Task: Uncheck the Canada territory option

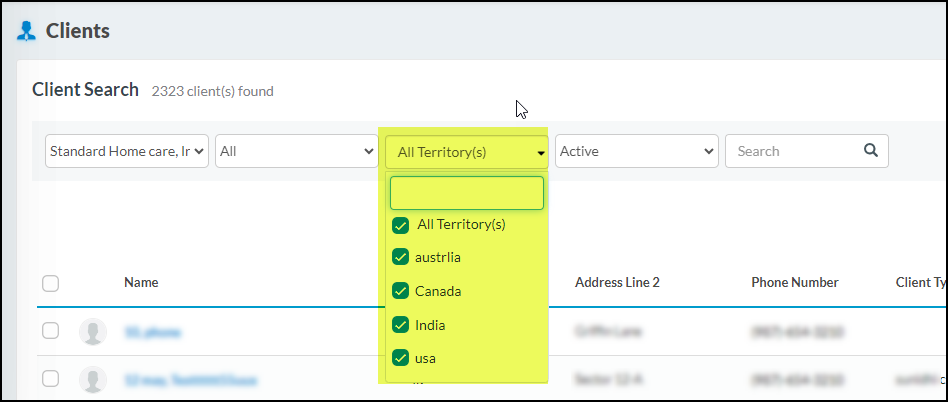Action: coord(401,292)
